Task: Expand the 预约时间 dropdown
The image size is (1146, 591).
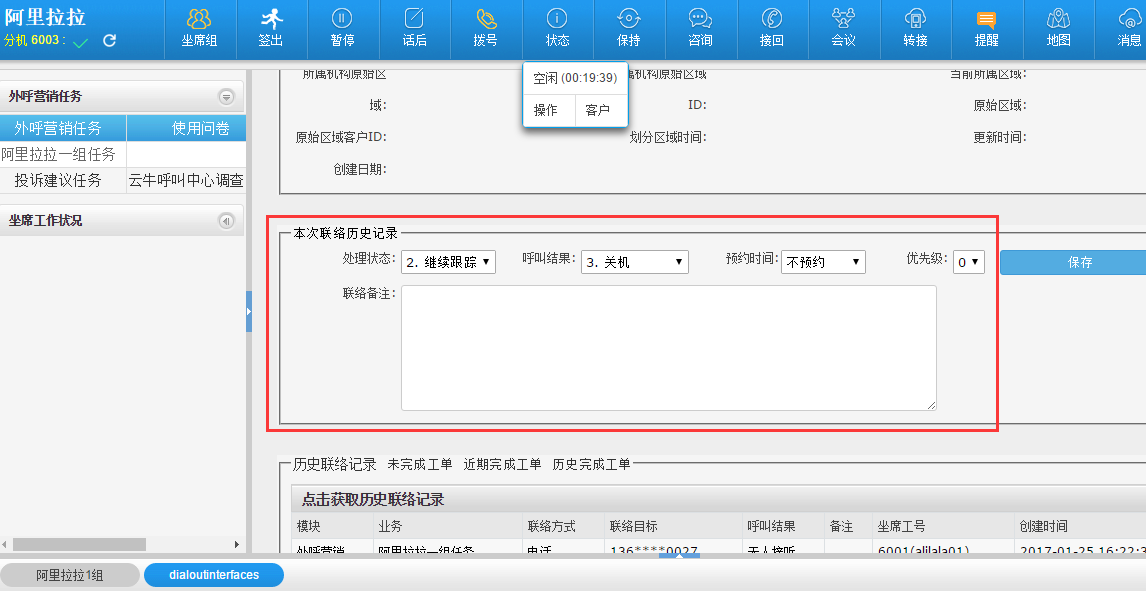Action: point(822,262)
